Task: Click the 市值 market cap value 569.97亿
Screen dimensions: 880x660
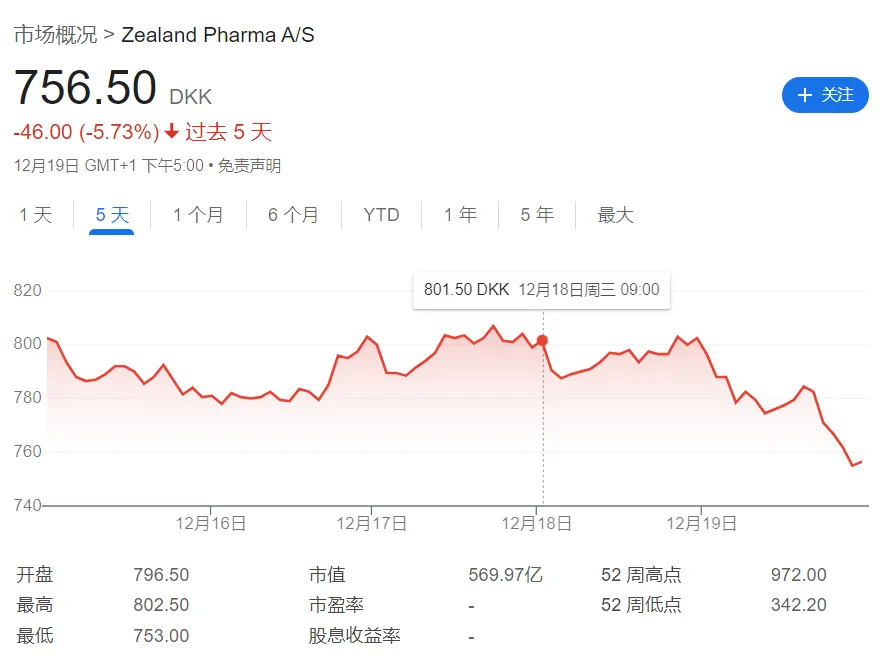Action: pyautogui.click(x=505, y=575)
